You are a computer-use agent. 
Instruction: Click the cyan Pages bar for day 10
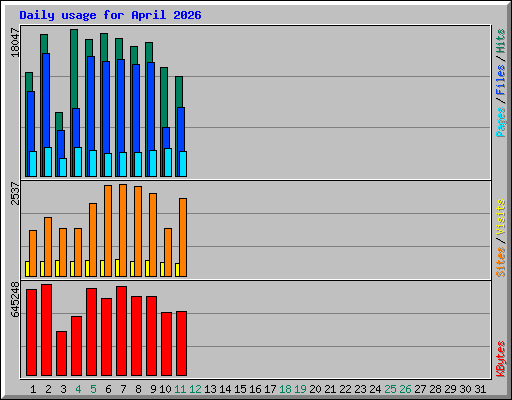point(168,162)
